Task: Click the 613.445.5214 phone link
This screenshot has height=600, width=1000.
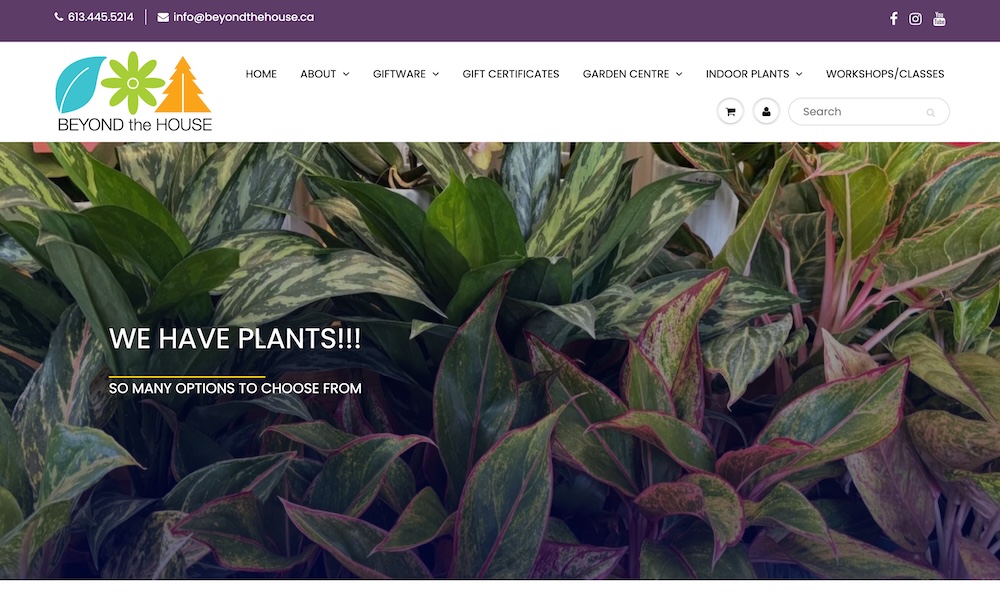Action: pos(101,17)
